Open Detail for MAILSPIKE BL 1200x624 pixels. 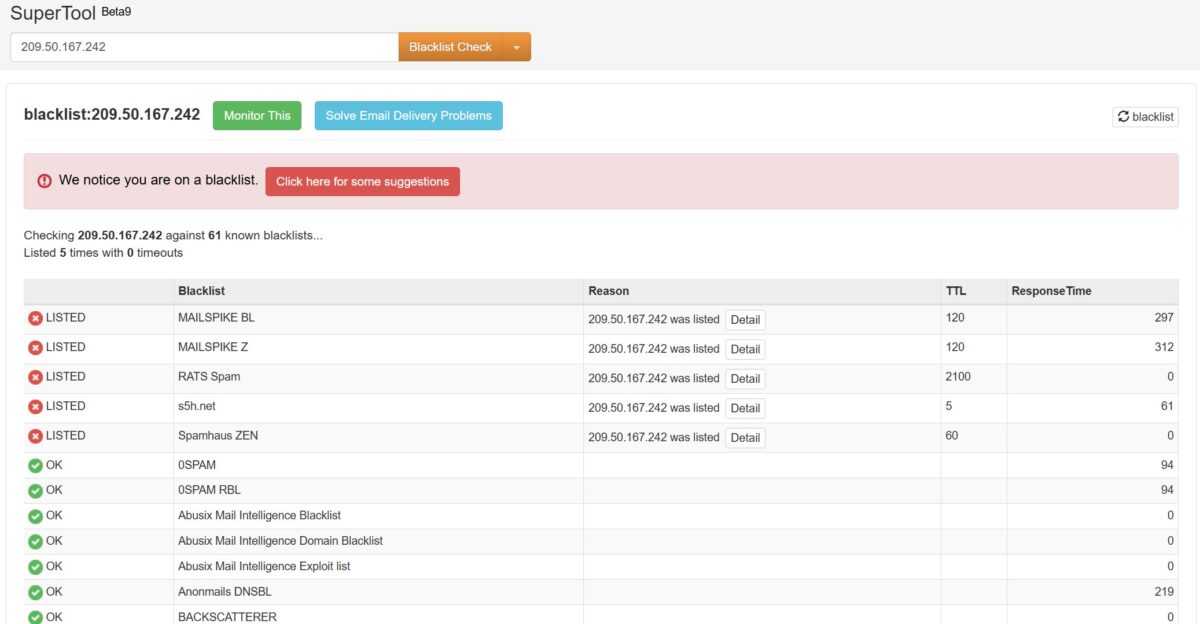pos(745,320)
